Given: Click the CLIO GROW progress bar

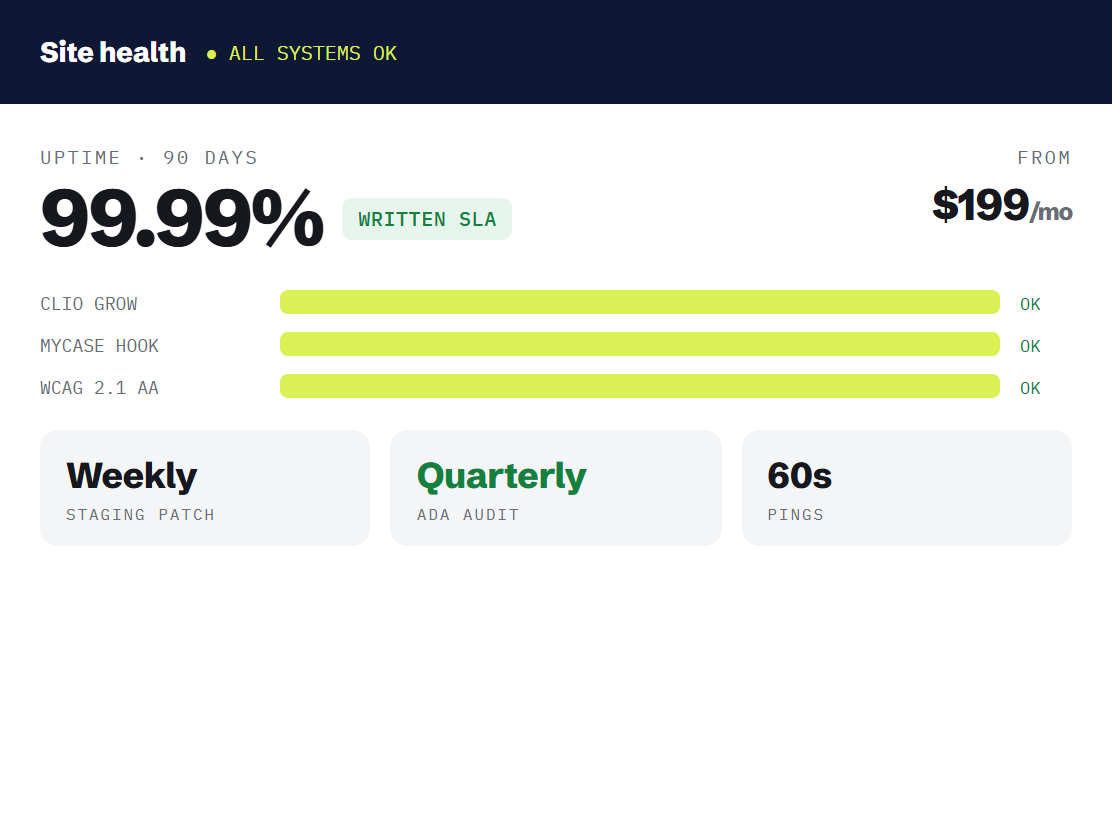Looking at the screenshot, I should 640,302.
